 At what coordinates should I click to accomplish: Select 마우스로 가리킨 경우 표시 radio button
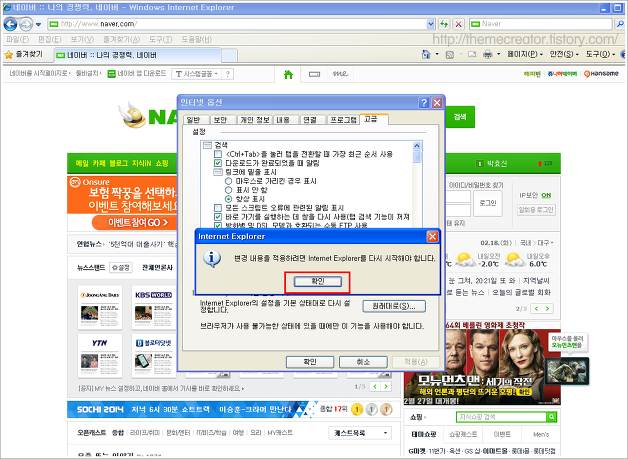tap(228, 181)
